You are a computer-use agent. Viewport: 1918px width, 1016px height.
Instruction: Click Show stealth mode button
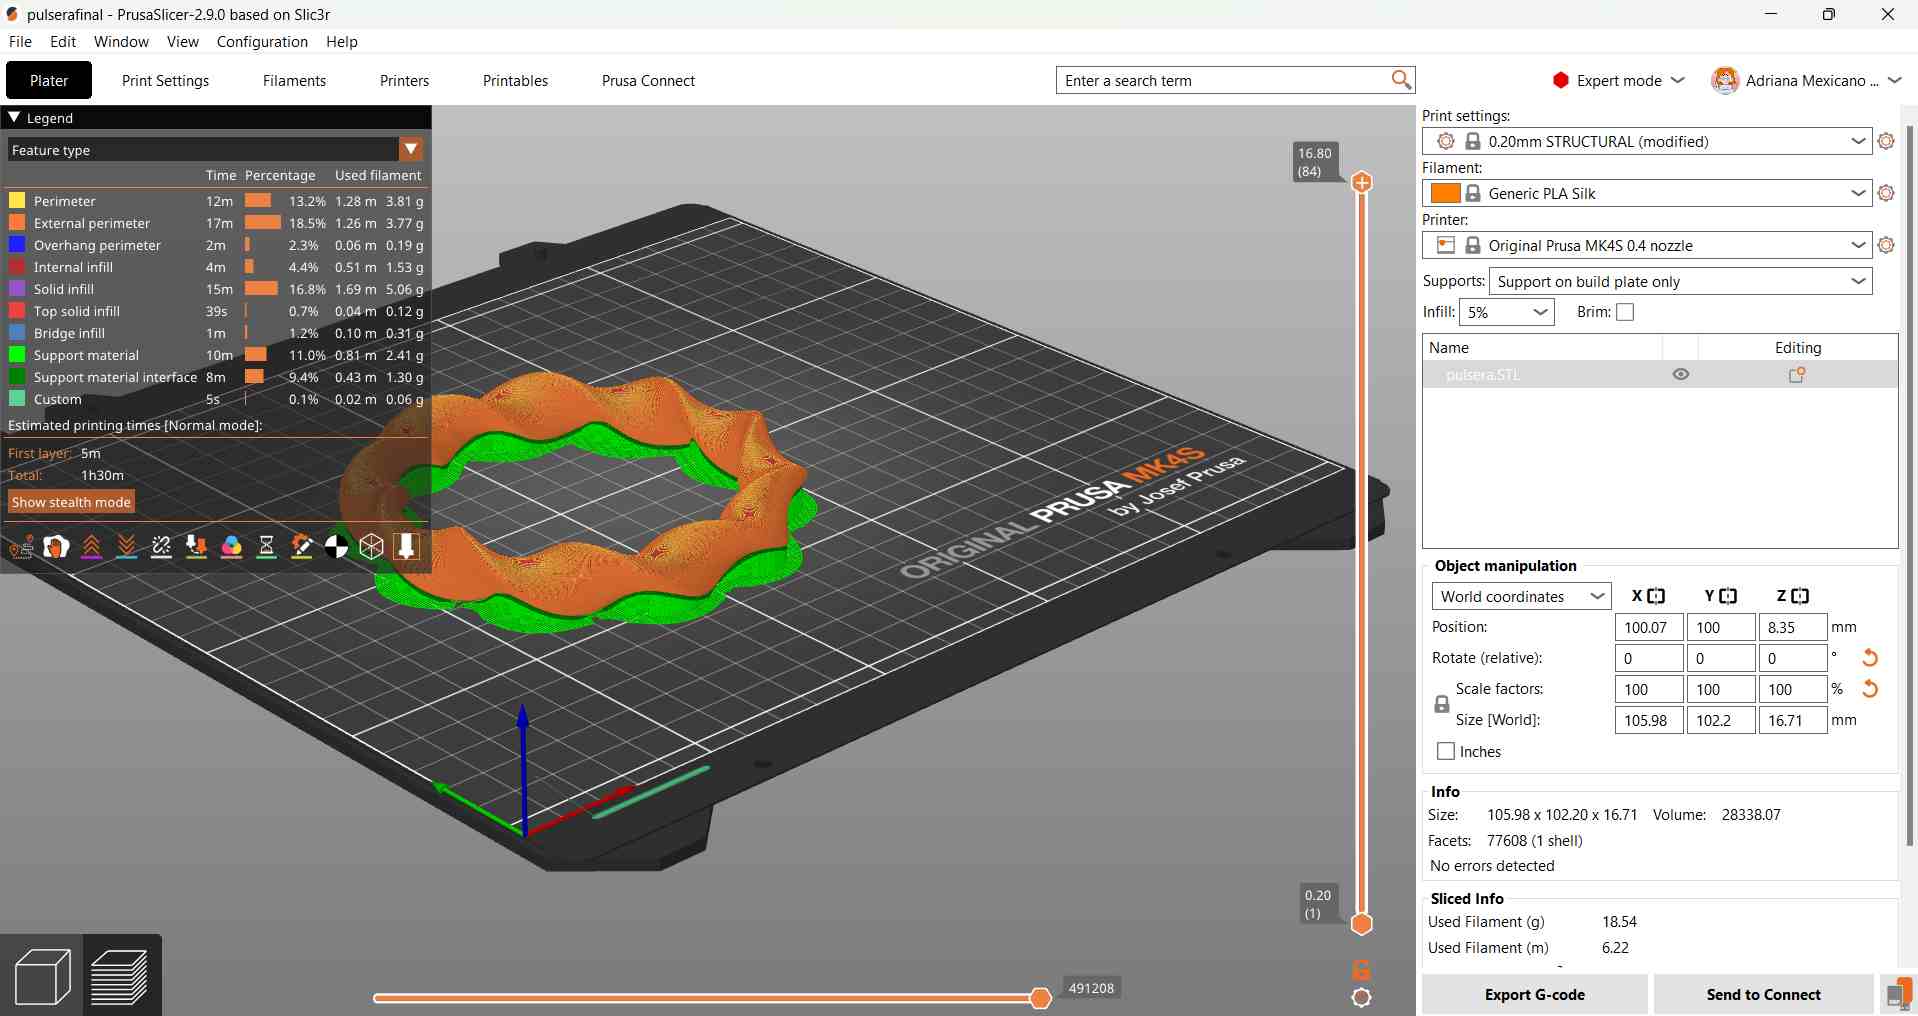coord(71,502)
